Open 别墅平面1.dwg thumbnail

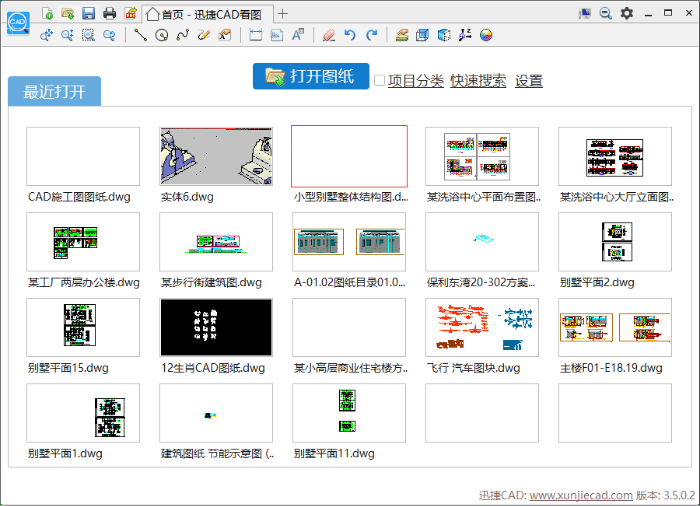pyautogui.click(x=83, y=413)
